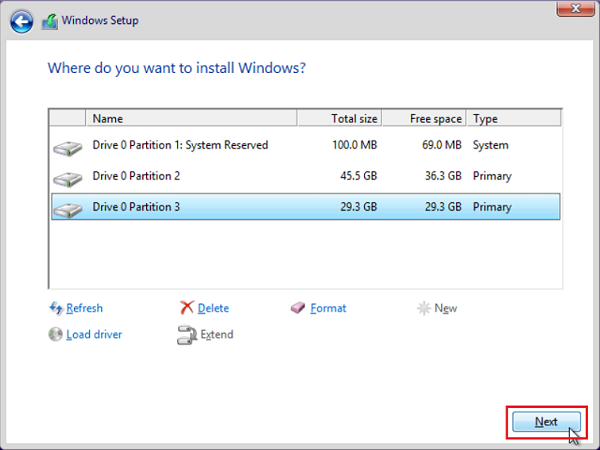Click the Load driver disc icon
This screenshot has width=600, height=450.
(x=55, y=334)
